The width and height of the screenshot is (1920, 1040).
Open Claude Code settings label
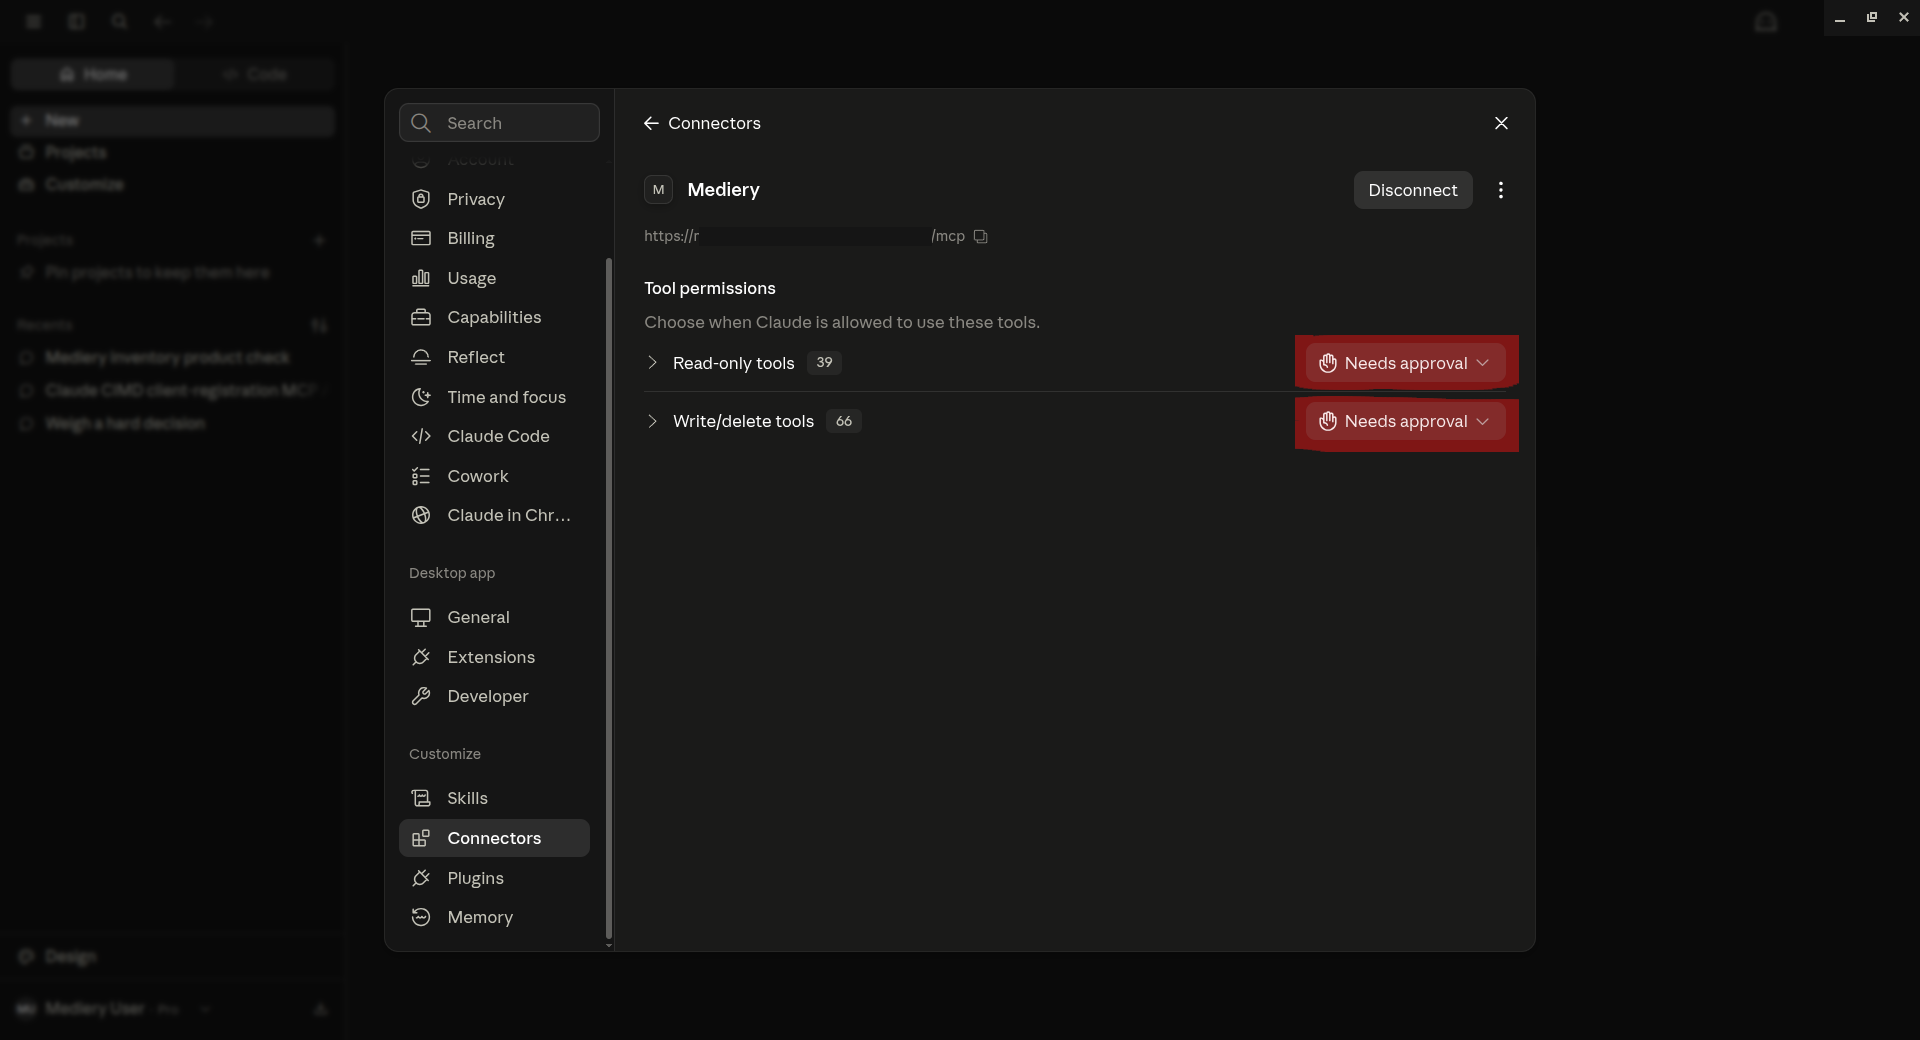pos(498,436)
